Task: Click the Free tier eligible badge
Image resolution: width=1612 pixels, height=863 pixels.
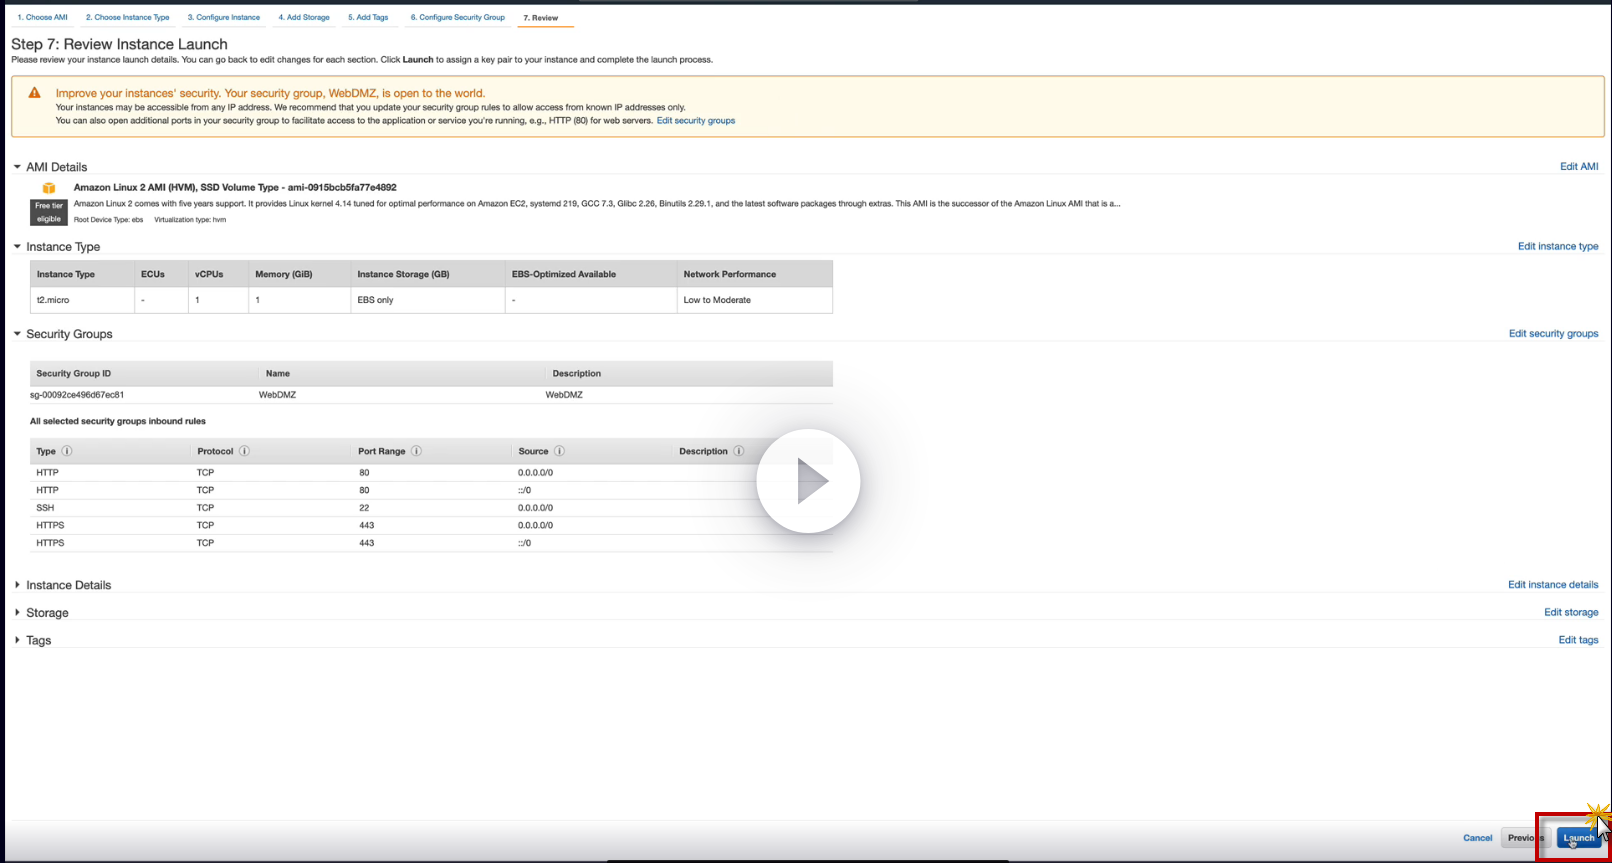Action: click(x=49, y=212)
